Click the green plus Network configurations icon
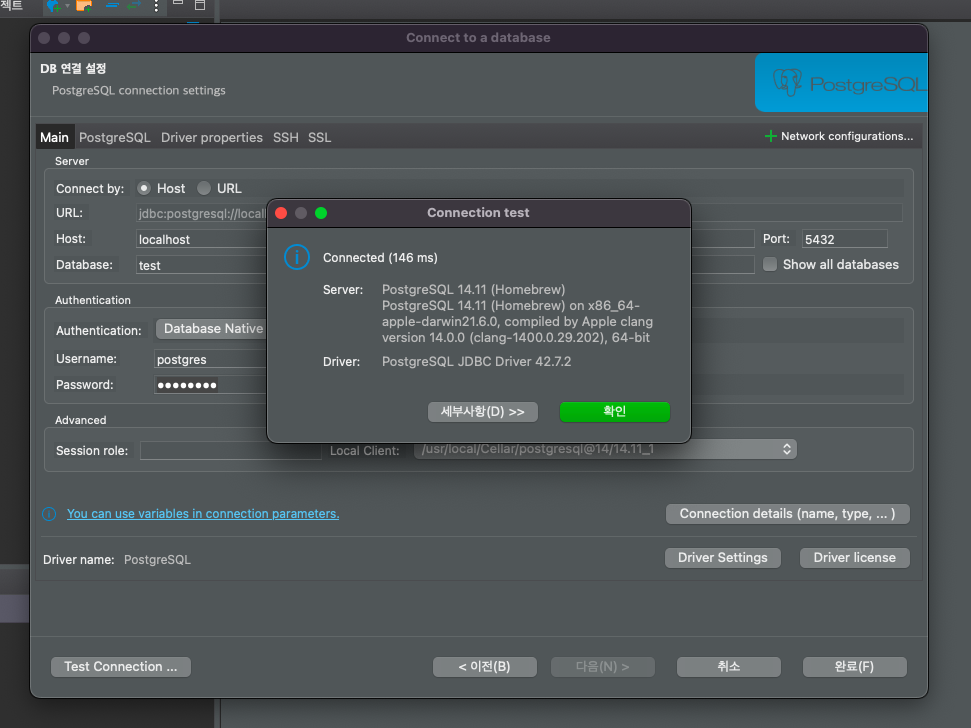The width and height of the screenshot is (971, 728). tap(770, 136)
